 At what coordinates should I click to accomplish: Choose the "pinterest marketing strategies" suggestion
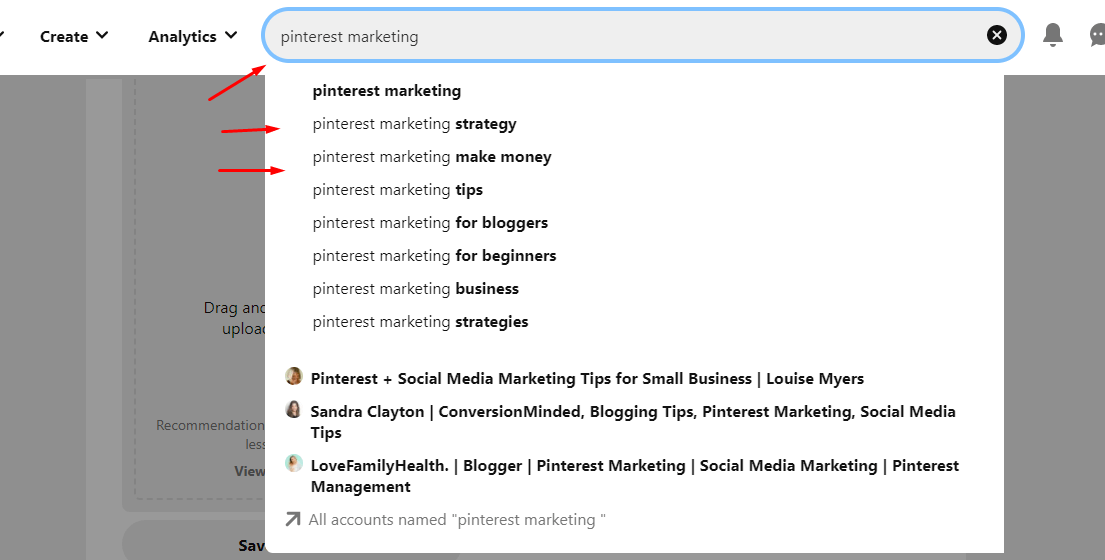coord(420,322)
